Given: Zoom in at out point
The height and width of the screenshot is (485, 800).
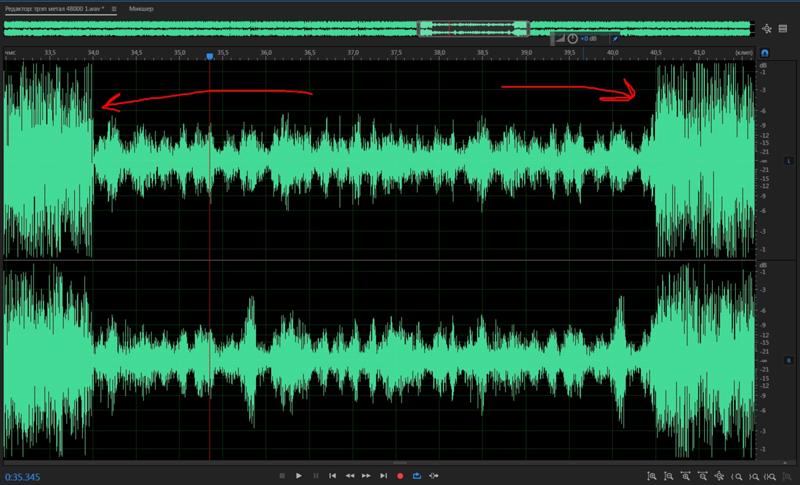Looking at the screenshot, I should click(754, 476).
